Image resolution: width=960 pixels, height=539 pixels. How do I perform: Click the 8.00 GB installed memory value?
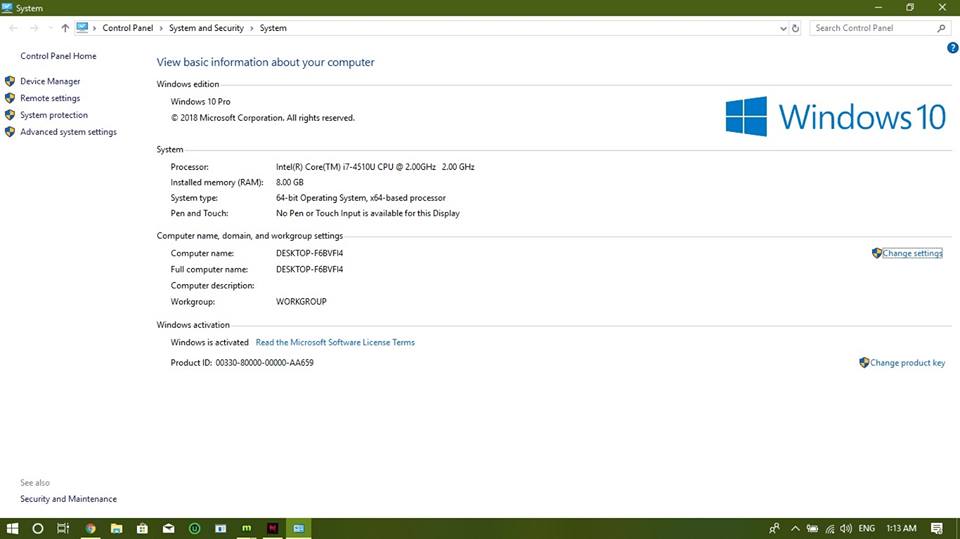pyautogui.click(x=290, y=183)
